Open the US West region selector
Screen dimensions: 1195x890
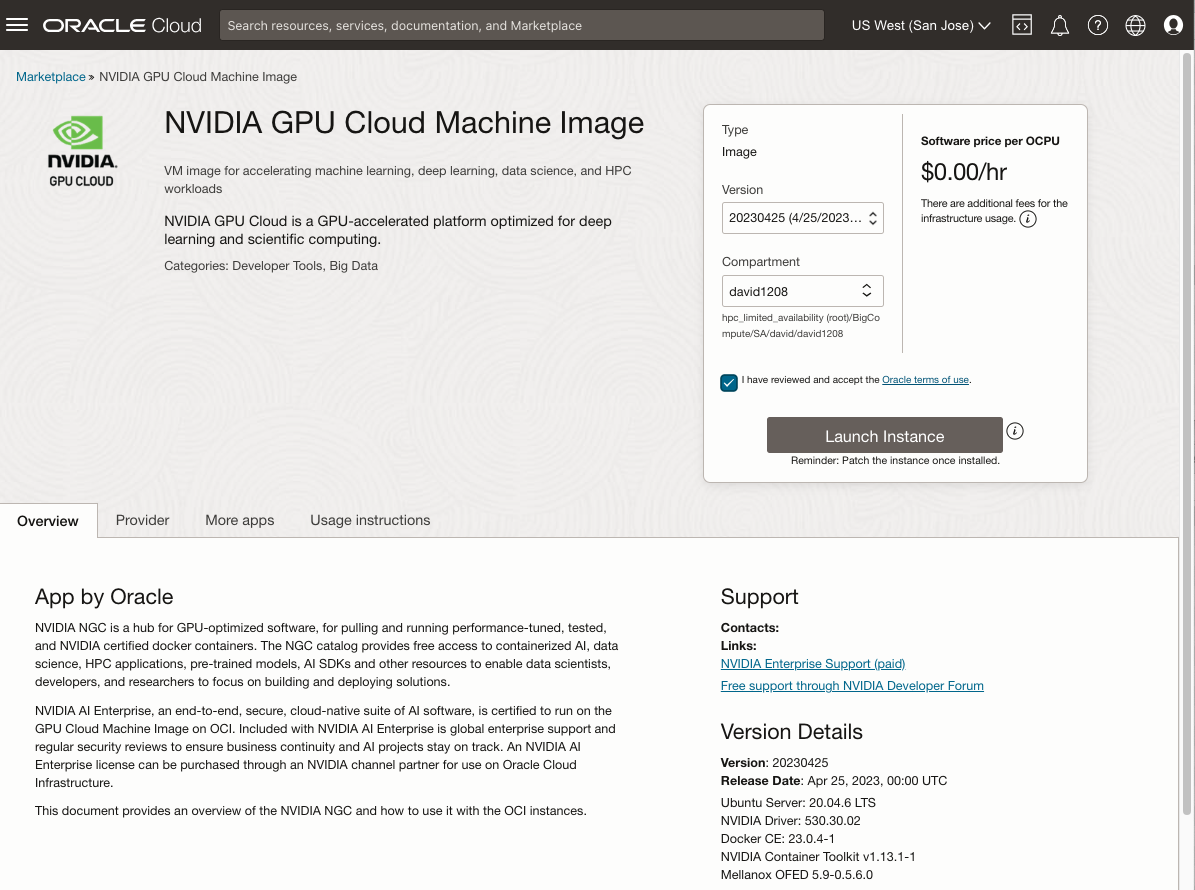[919, 25]
